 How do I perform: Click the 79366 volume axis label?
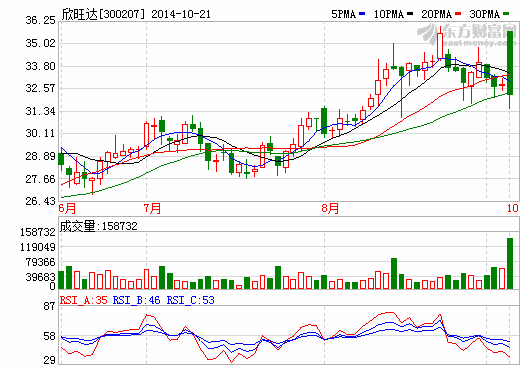coord(41,262)
